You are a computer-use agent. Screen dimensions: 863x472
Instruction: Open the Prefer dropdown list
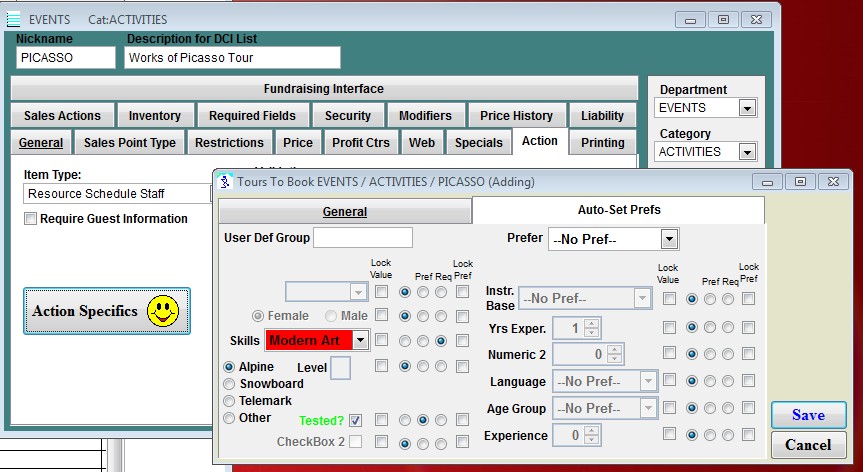pos(669,239)
